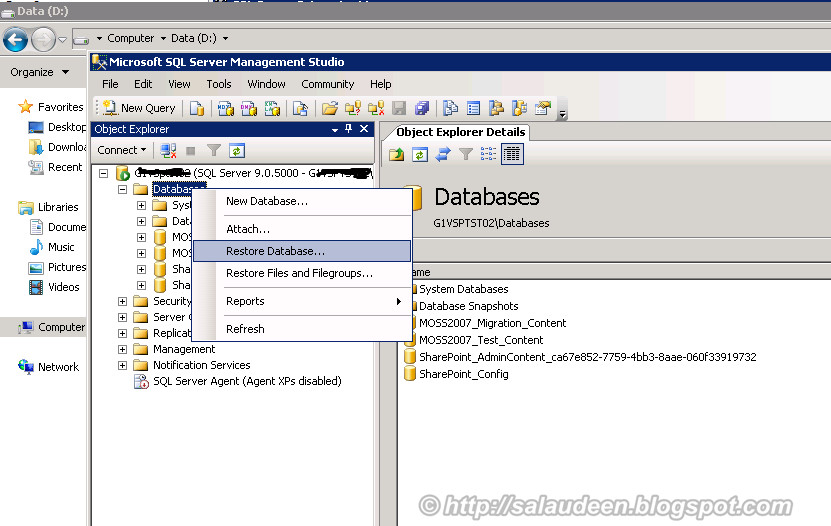Open the Template Explorer toolbar icon

click(x=519, y=108)
